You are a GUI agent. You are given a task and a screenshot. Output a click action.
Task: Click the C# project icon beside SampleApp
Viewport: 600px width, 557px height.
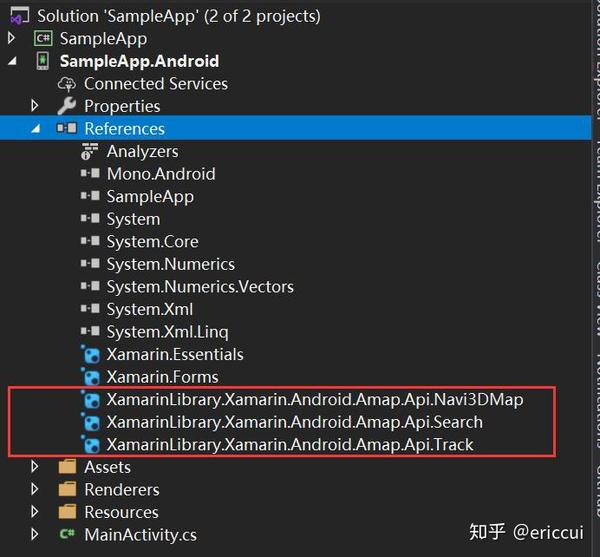coord(43,39)
